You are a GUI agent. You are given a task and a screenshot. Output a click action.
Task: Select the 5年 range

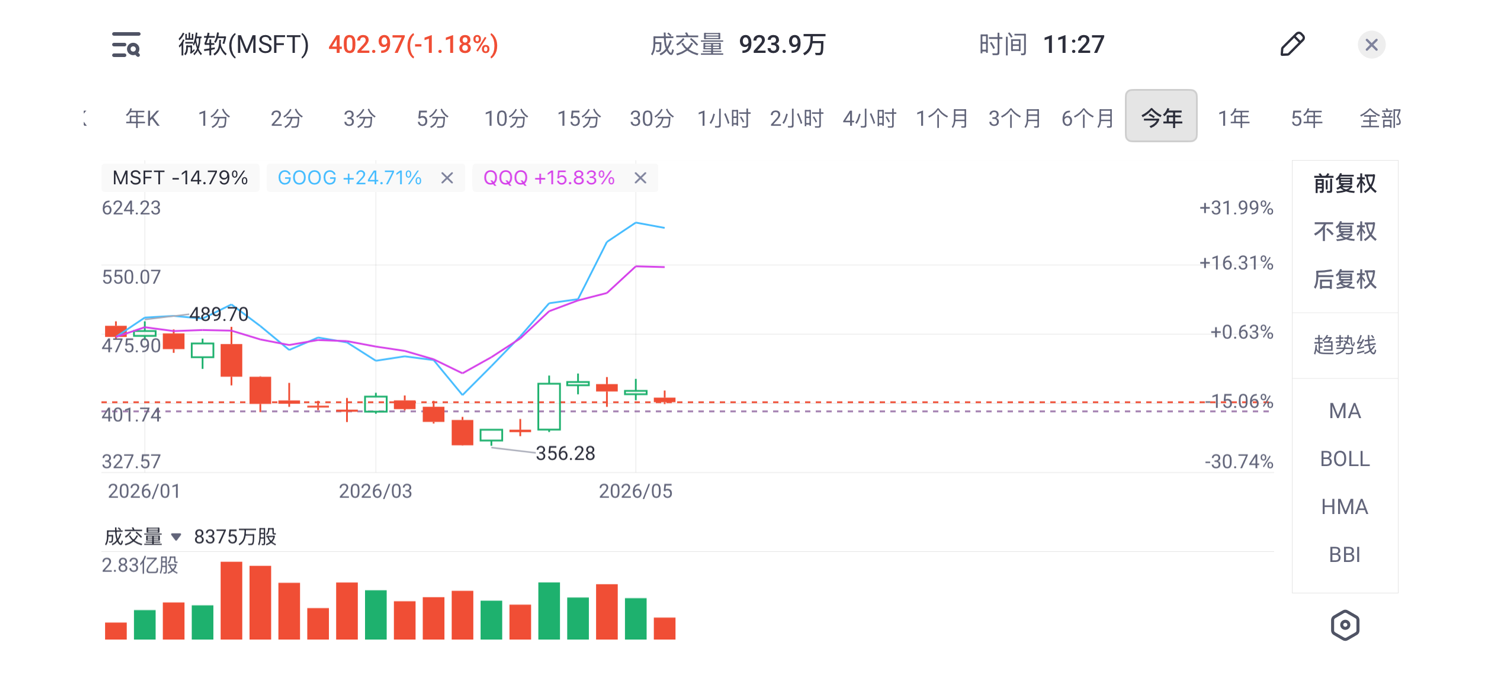pyautogui.click(x=1307, y=118)
